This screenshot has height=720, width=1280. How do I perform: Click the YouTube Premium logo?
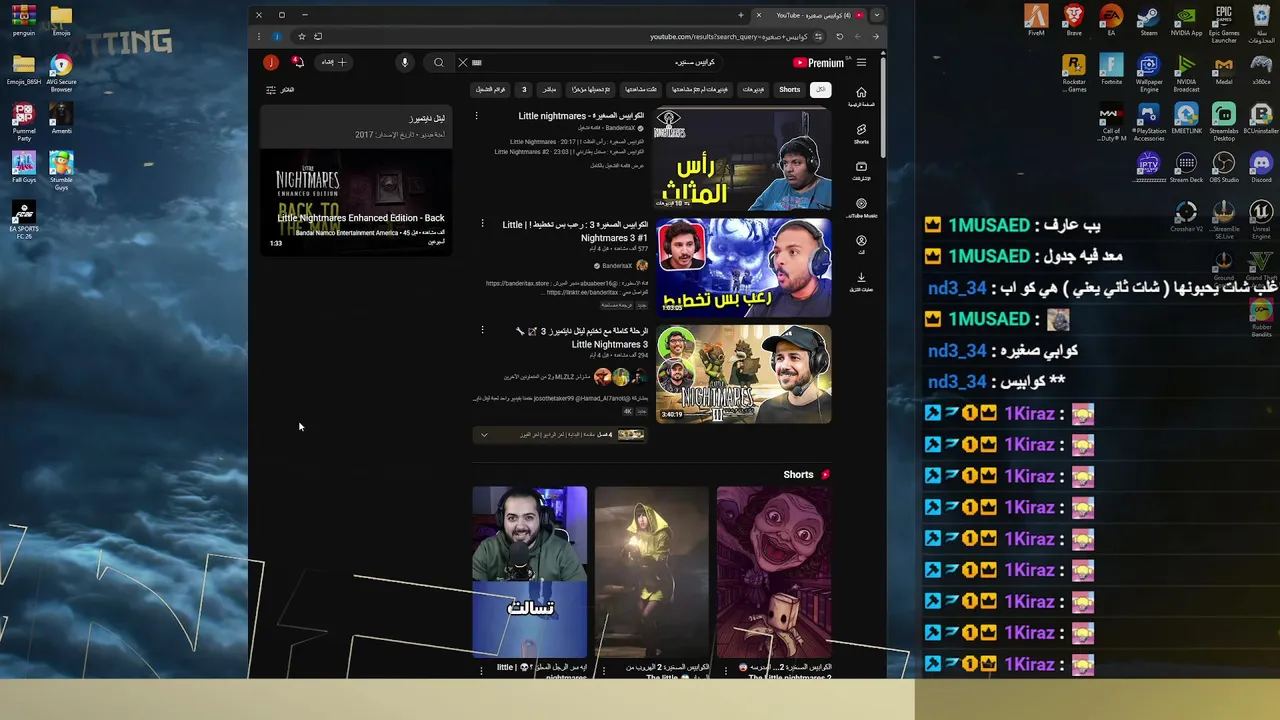819,63
